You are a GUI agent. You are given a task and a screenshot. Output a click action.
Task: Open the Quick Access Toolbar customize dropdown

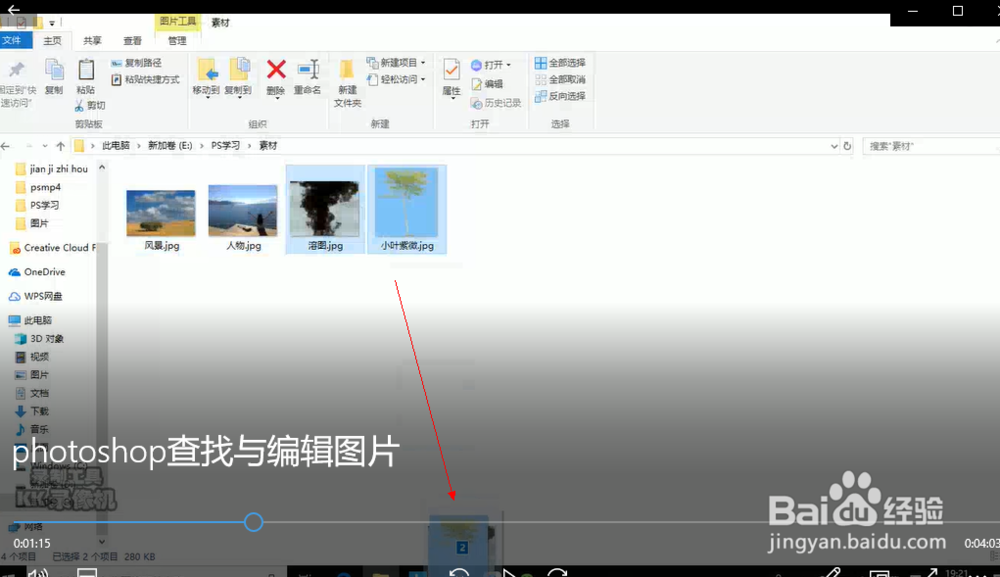[52, 23]
